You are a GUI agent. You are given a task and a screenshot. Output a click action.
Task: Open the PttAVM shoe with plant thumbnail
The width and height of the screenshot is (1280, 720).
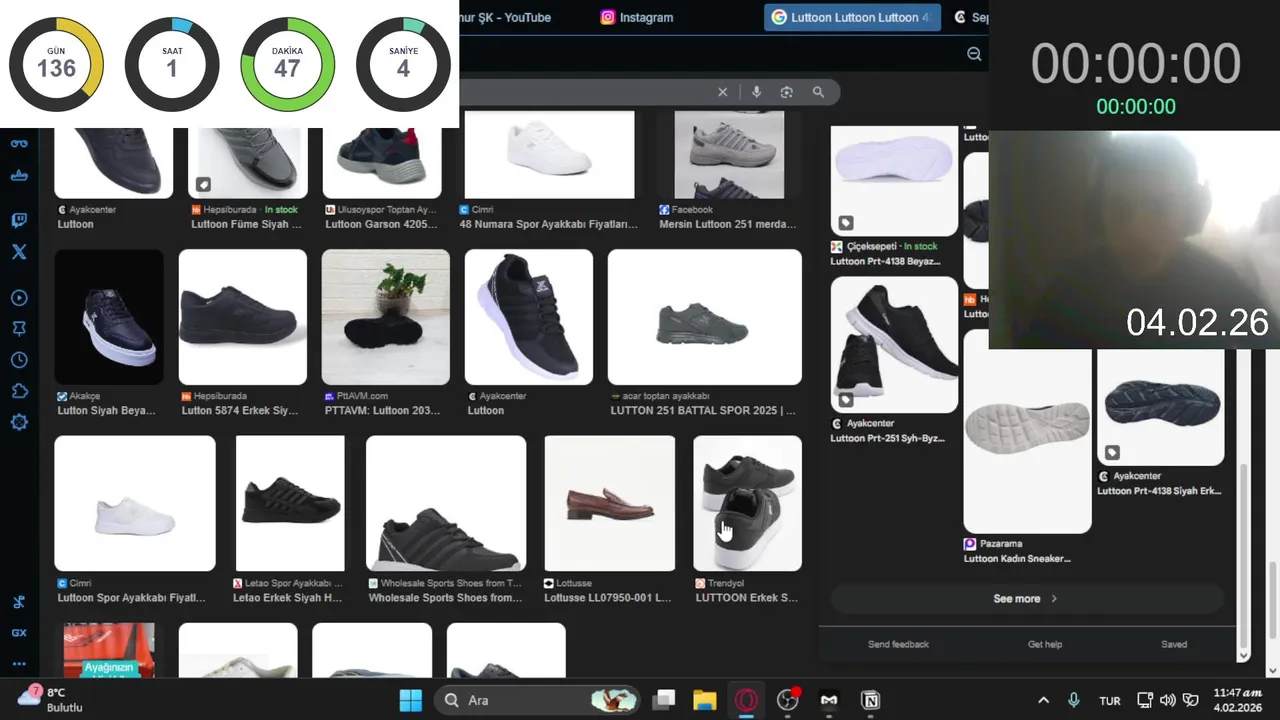(x=386, y=317)
